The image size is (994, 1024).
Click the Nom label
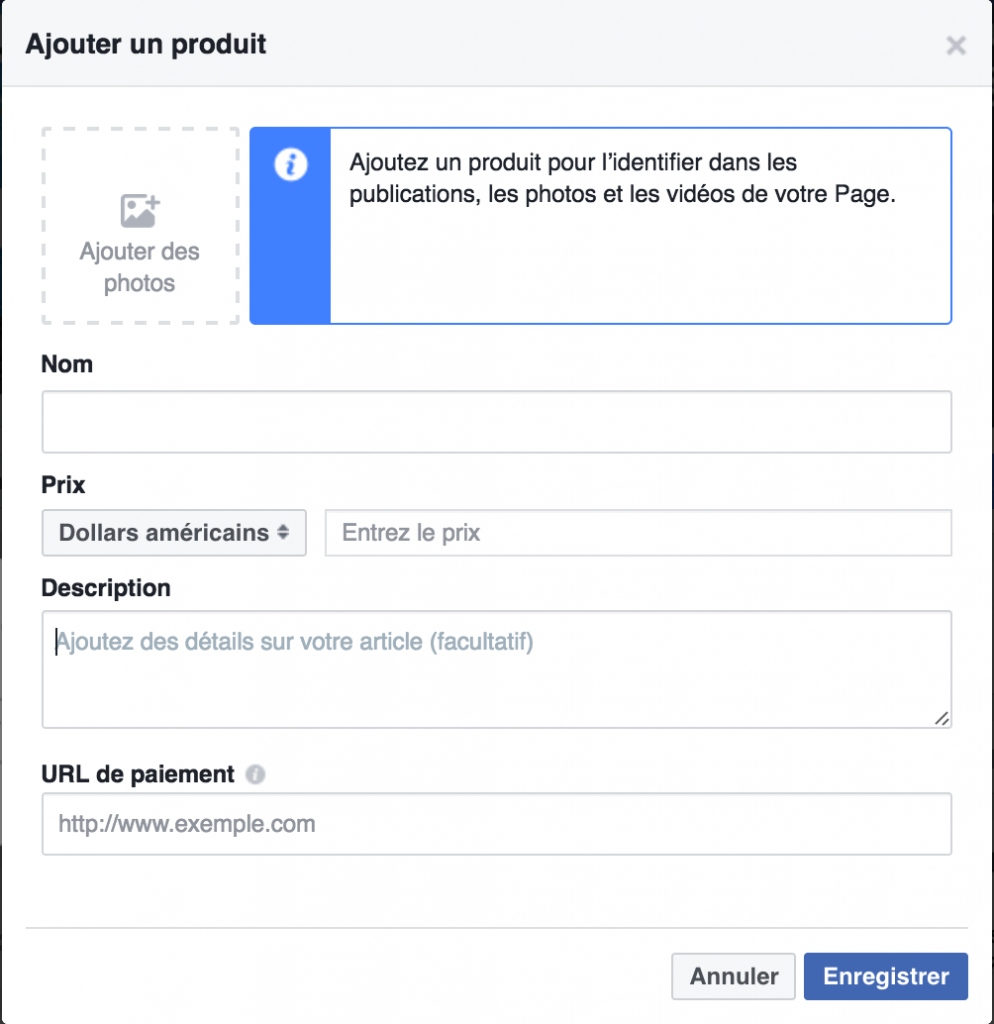click(66, 364)
